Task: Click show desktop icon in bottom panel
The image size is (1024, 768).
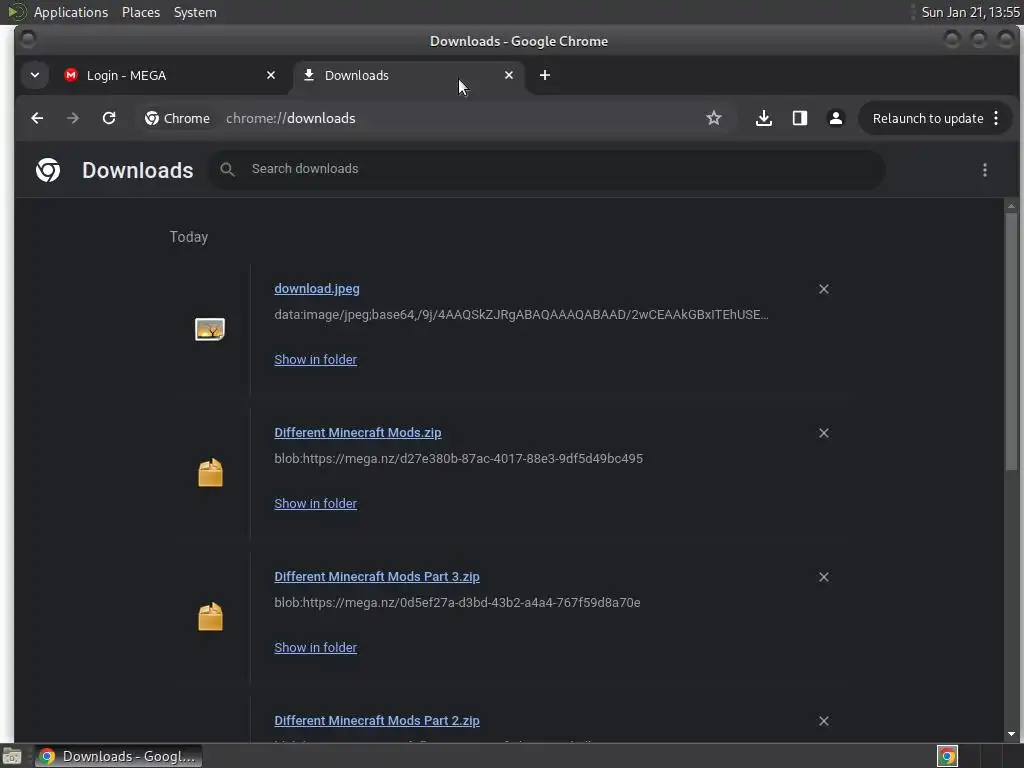Action: pyautogui.click(x=12, y=756)
